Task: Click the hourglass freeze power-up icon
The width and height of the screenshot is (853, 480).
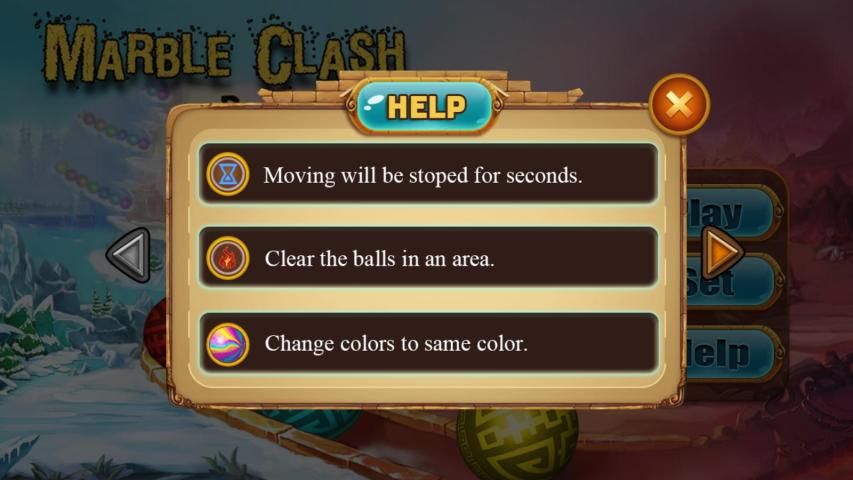Action: coord(227,174)
